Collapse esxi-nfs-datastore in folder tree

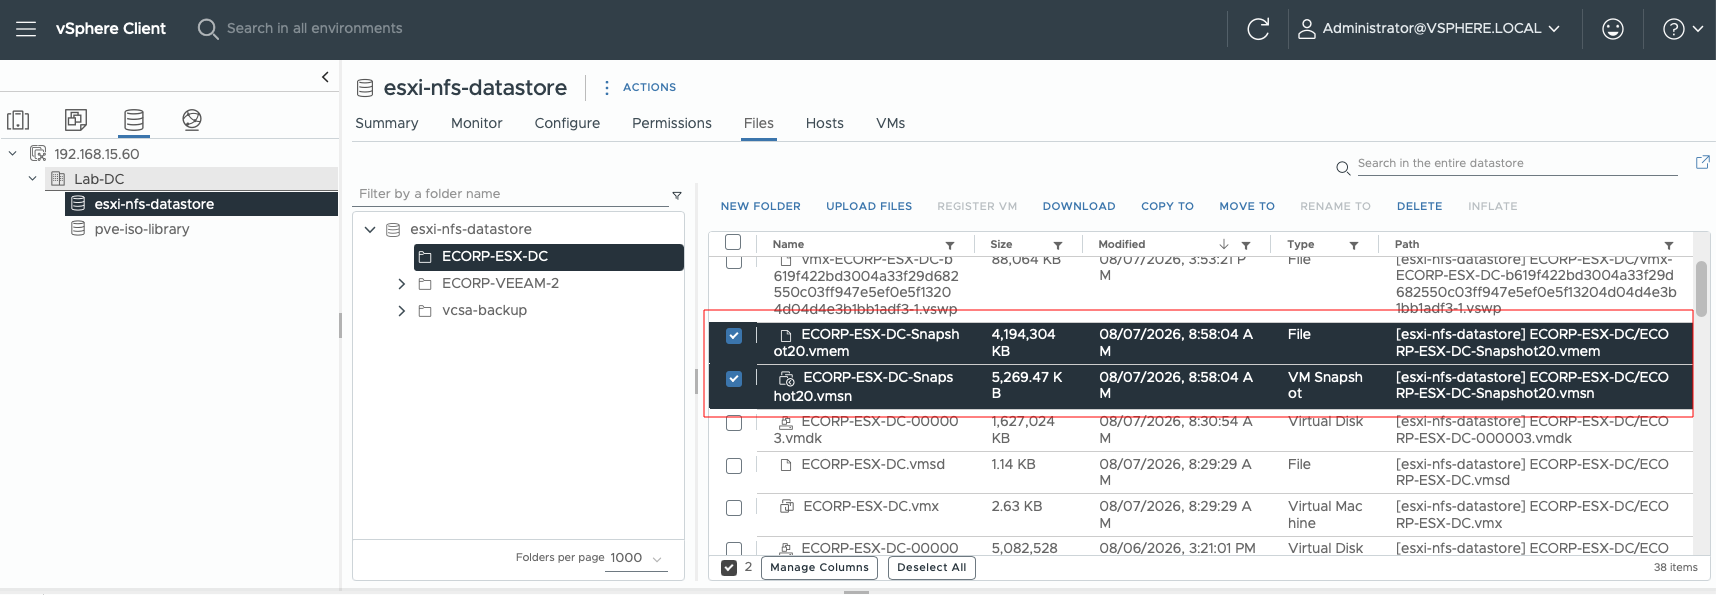coord(370,230)
